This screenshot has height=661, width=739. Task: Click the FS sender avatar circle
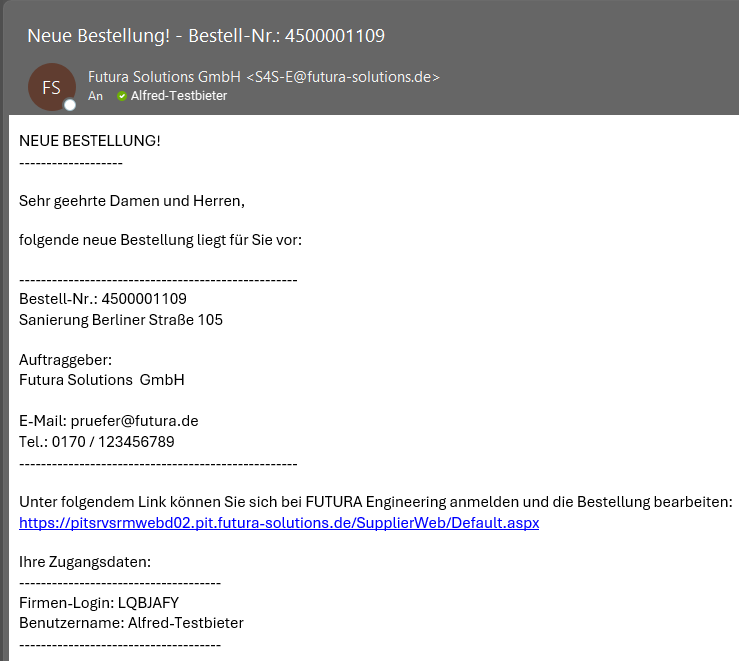[51, 87]
